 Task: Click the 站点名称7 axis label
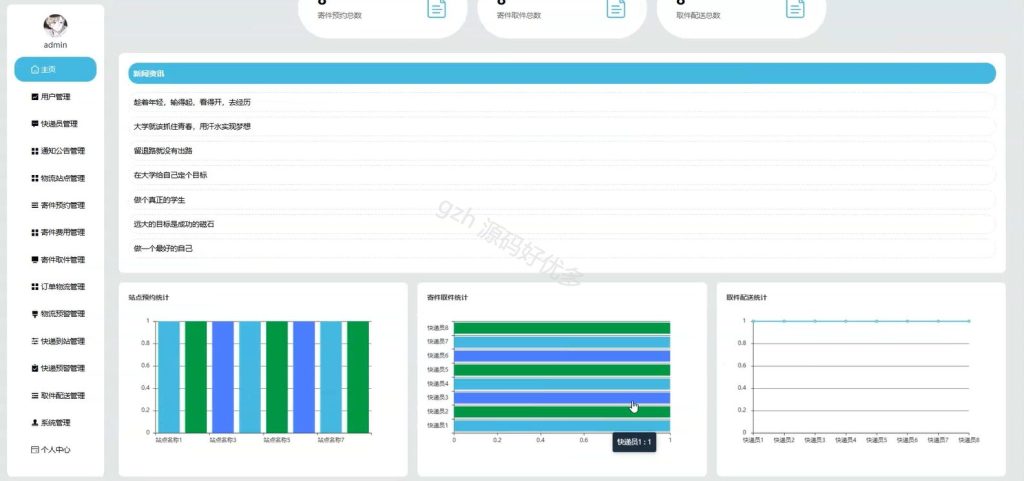(331, 441)
